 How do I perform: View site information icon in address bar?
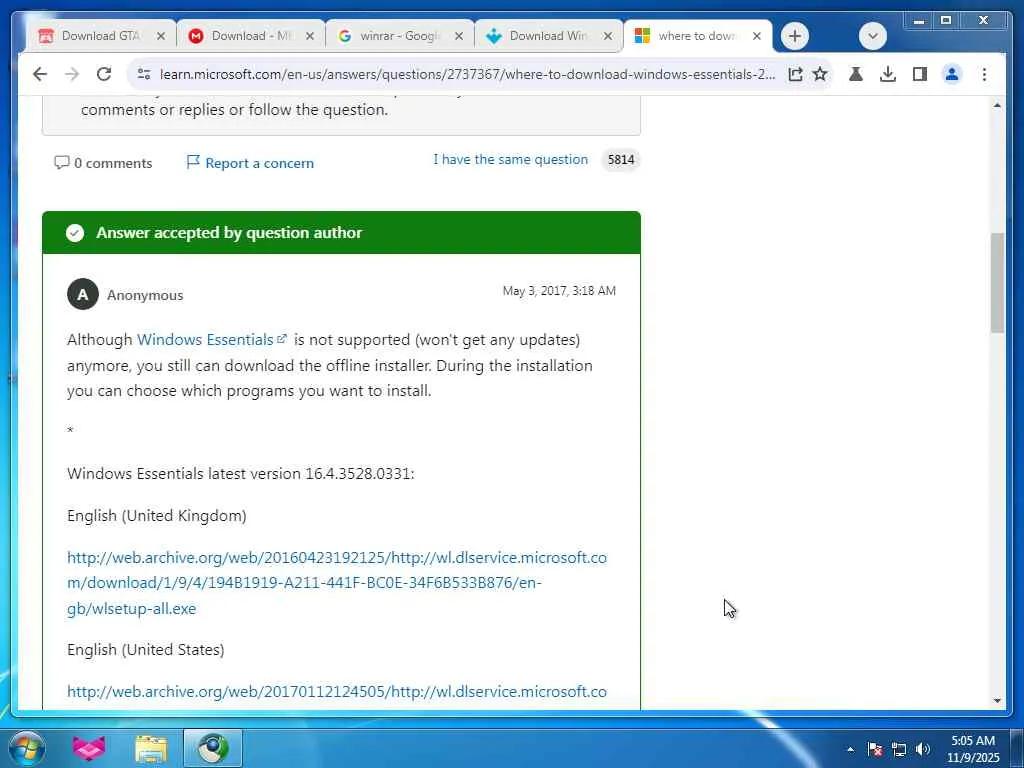click(144, 74)
